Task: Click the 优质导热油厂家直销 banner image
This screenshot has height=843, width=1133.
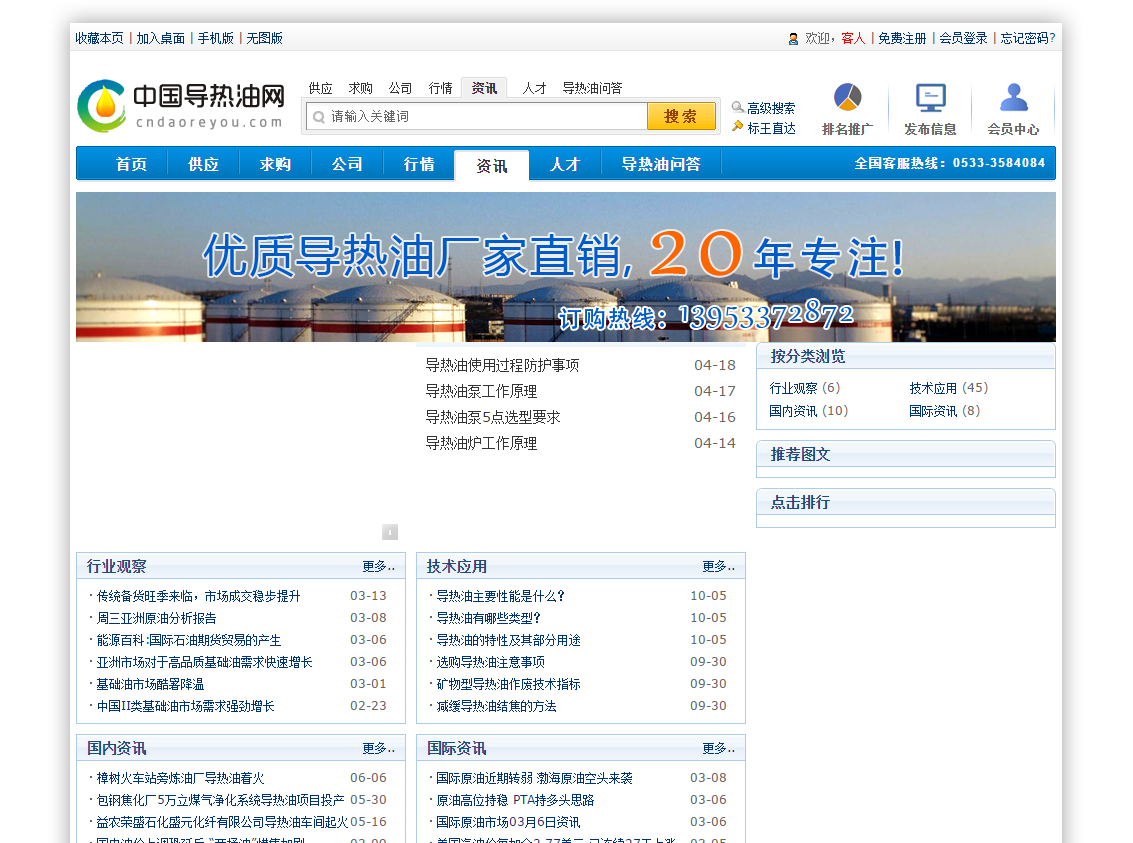Action: tap(566, 267)
